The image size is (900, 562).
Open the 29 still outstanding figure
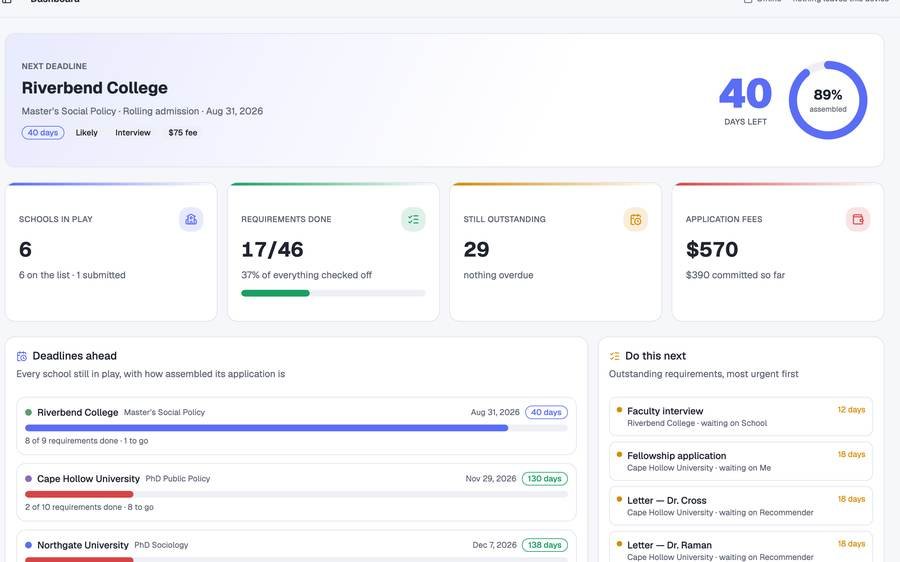click(x=476, y=249)
